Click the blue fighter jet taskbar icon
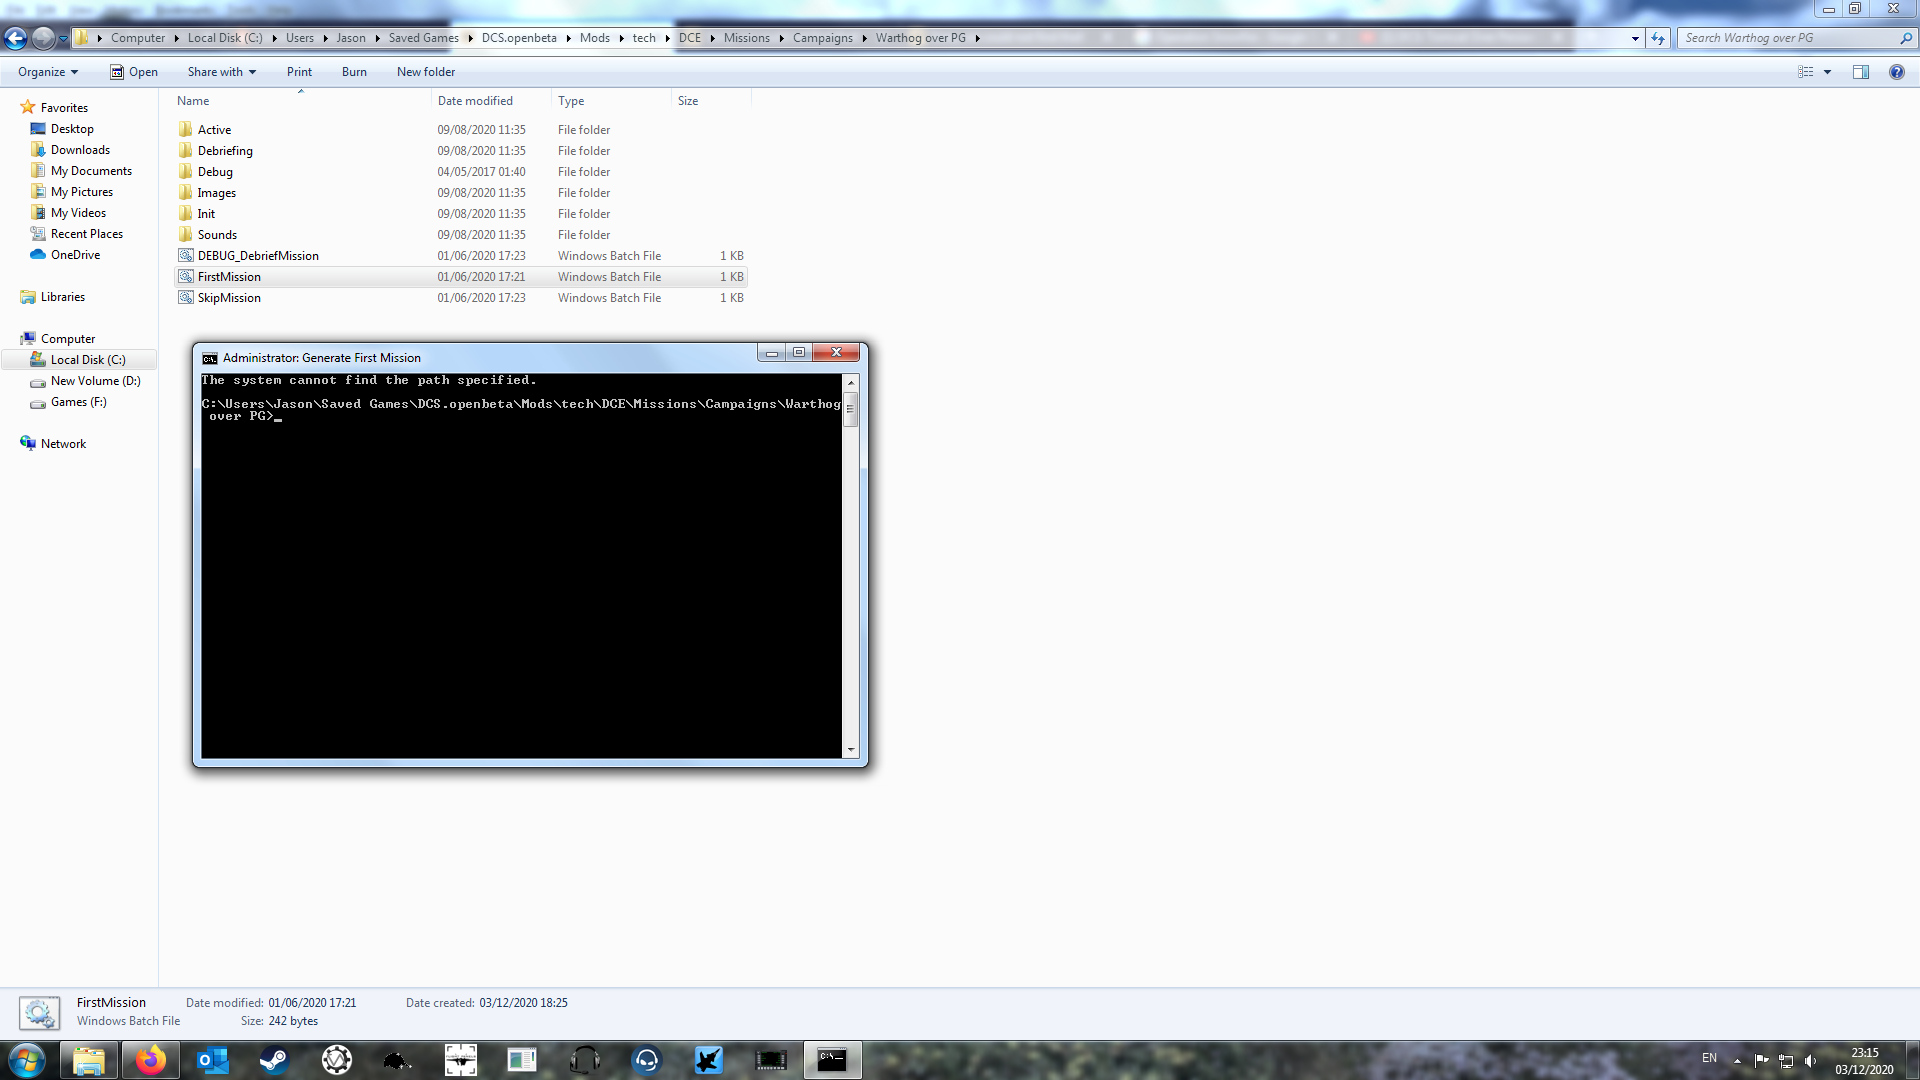This screenshot has width=1920, height=1080. [709, 1060]
